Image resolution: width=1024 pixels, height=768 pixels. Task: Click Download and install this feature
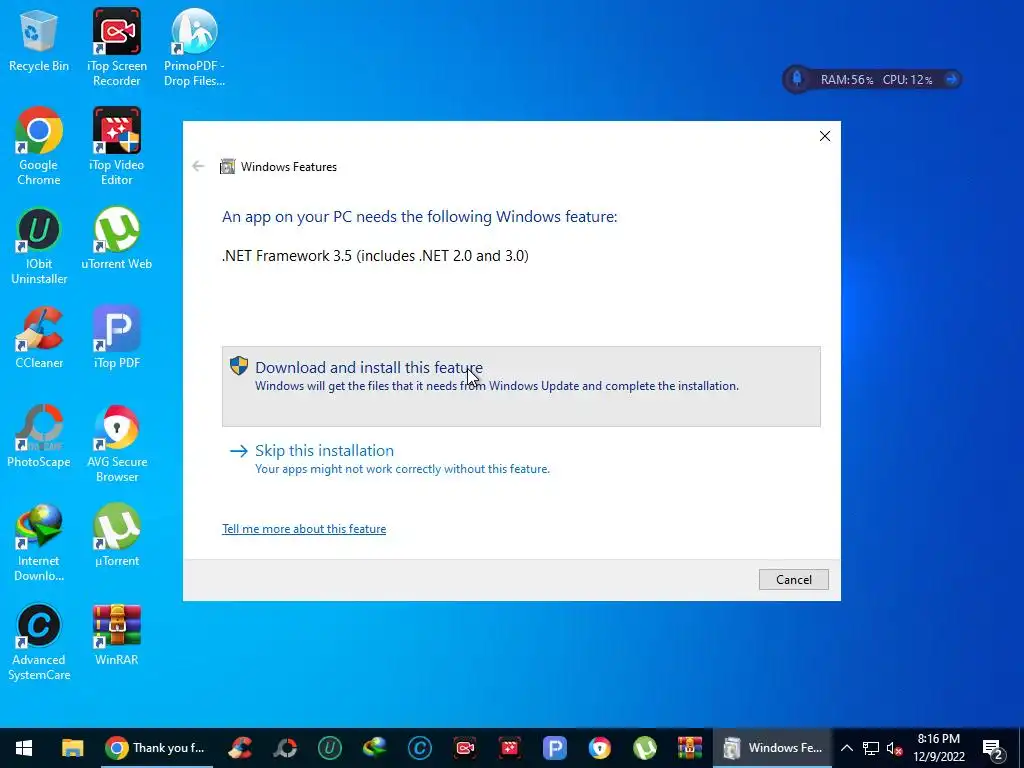click(521, 386)
